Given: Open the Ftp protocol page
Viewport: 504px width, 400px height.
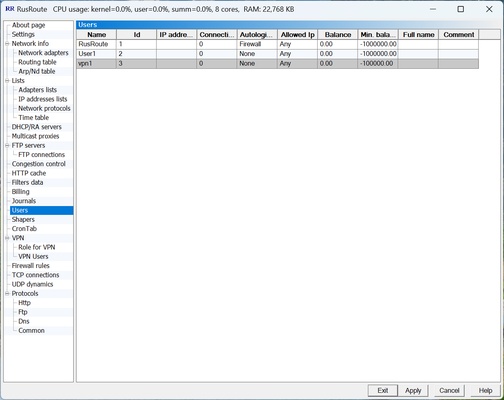Looking at the screenshot, I should tap(23, 312).
